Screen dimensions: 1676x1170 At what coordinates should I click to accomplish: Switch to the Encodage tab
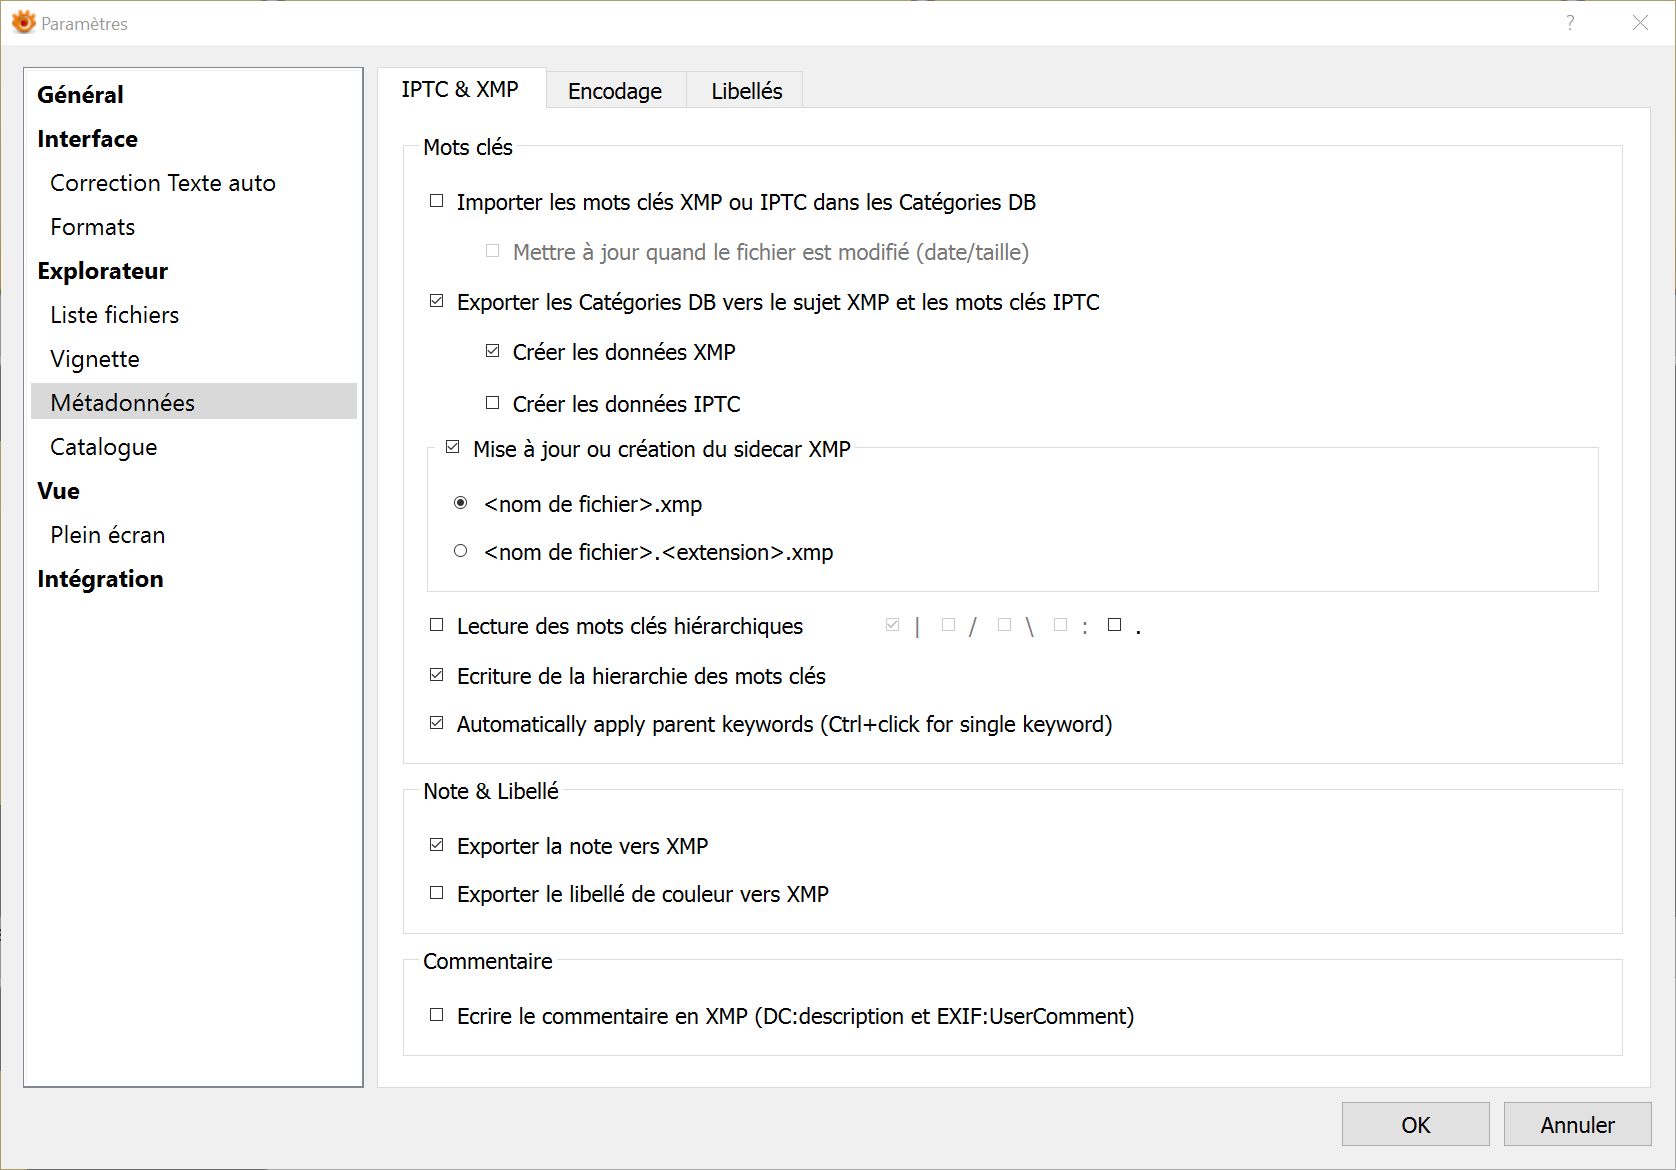[x=615, y=91]
